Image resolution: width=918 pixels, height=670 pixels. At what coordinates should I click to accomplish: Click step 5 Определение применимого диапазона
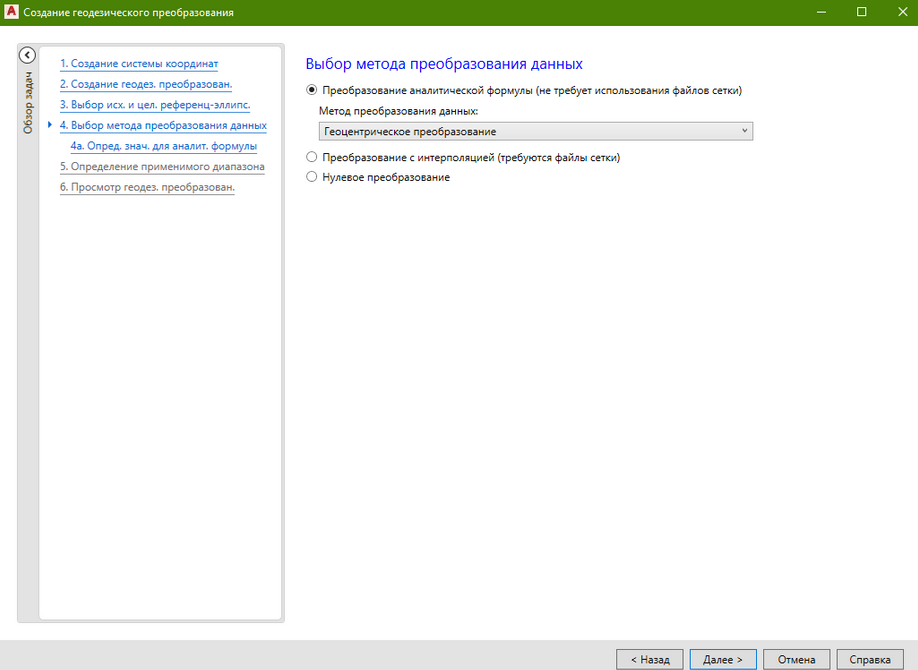tap(162, 166)
